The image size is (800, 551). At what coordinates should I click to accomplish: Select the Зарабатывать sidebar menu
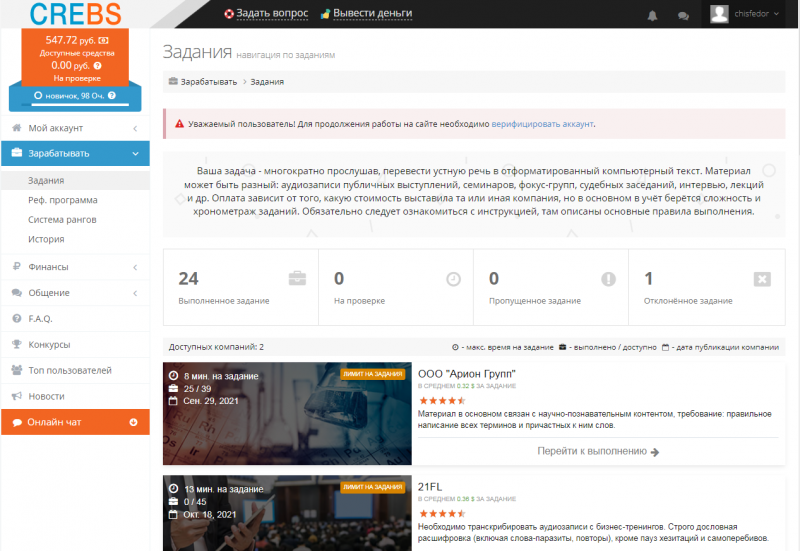point(76,154)
